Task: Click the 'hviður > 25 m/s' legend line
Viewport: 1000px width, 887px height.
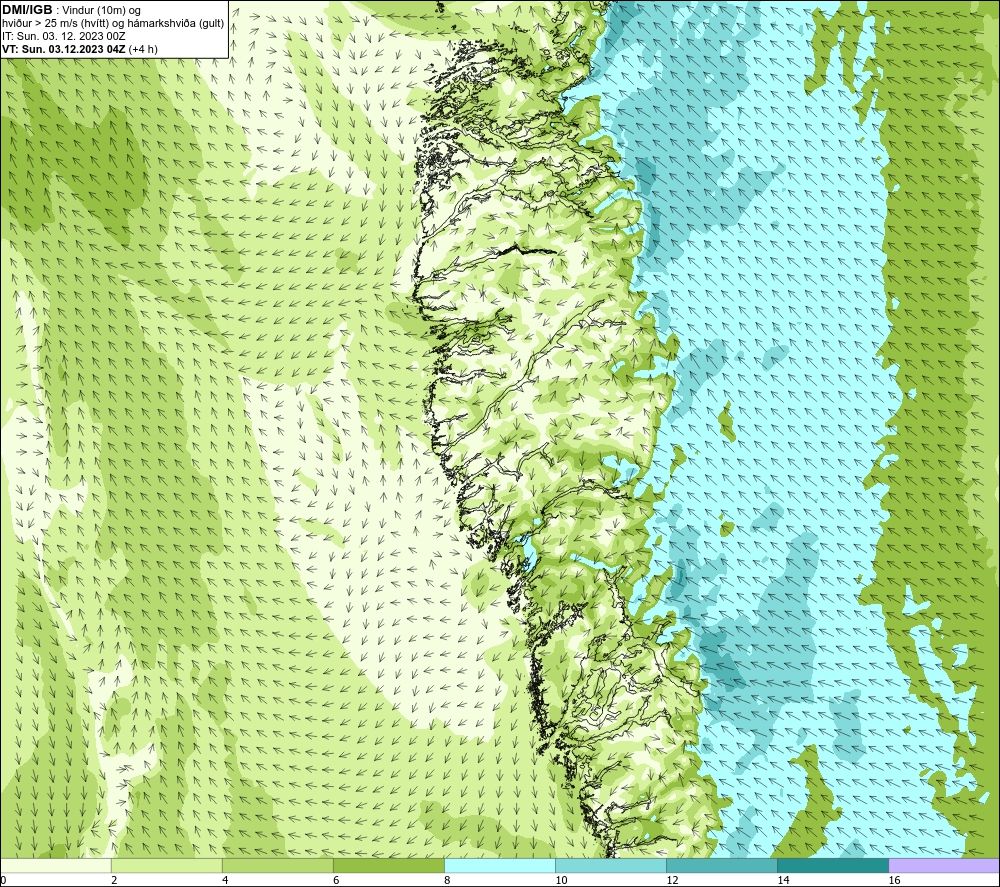Action: 114,24
